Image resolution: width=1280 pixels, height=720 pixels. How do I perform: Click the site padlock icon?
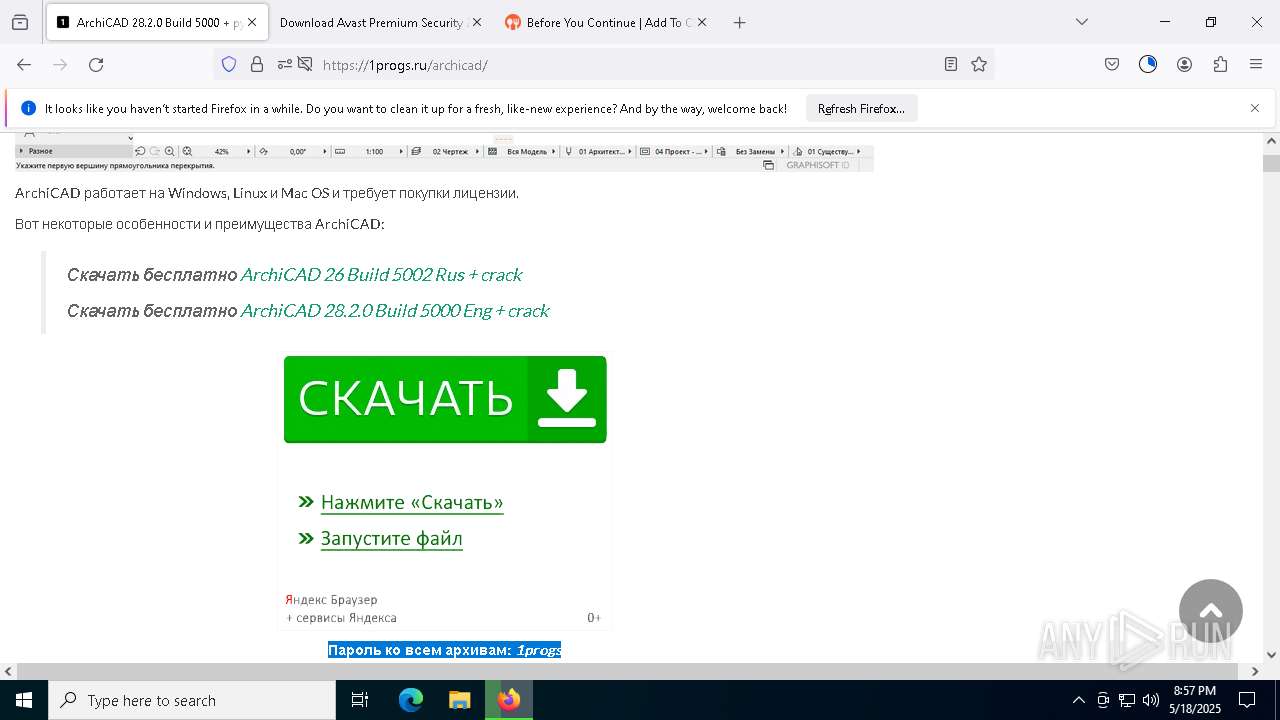[x=257, y=64]
